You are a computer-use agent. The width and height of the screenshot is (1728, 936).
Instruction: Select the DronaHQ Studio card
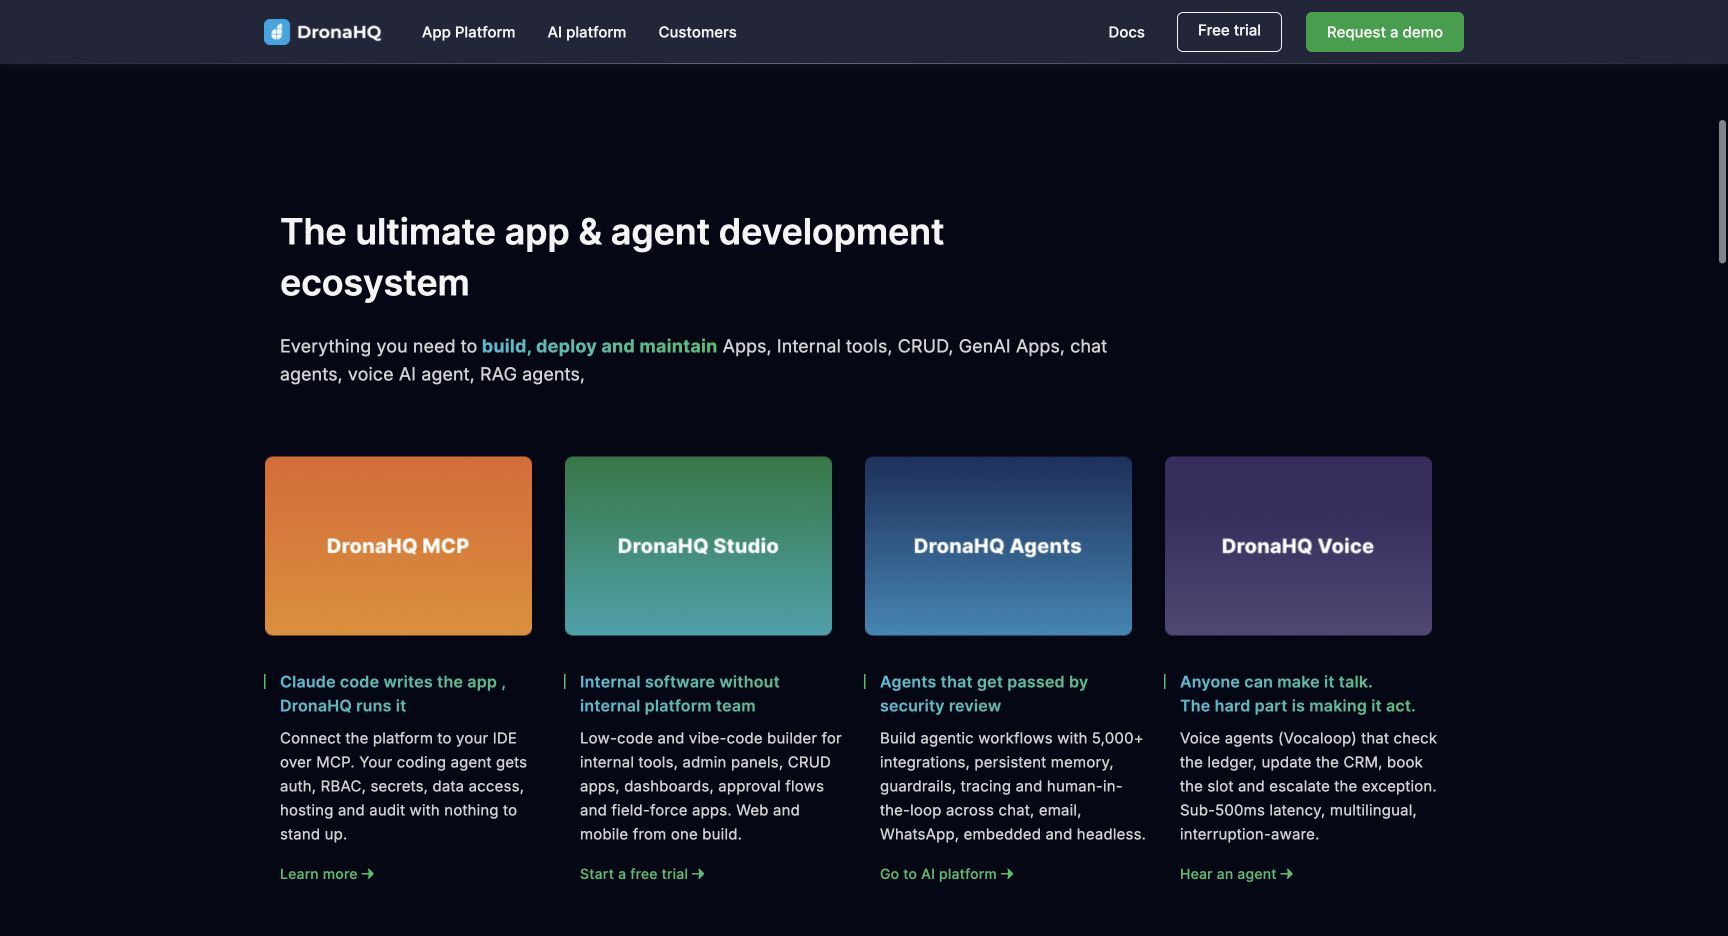coord(698,546)
